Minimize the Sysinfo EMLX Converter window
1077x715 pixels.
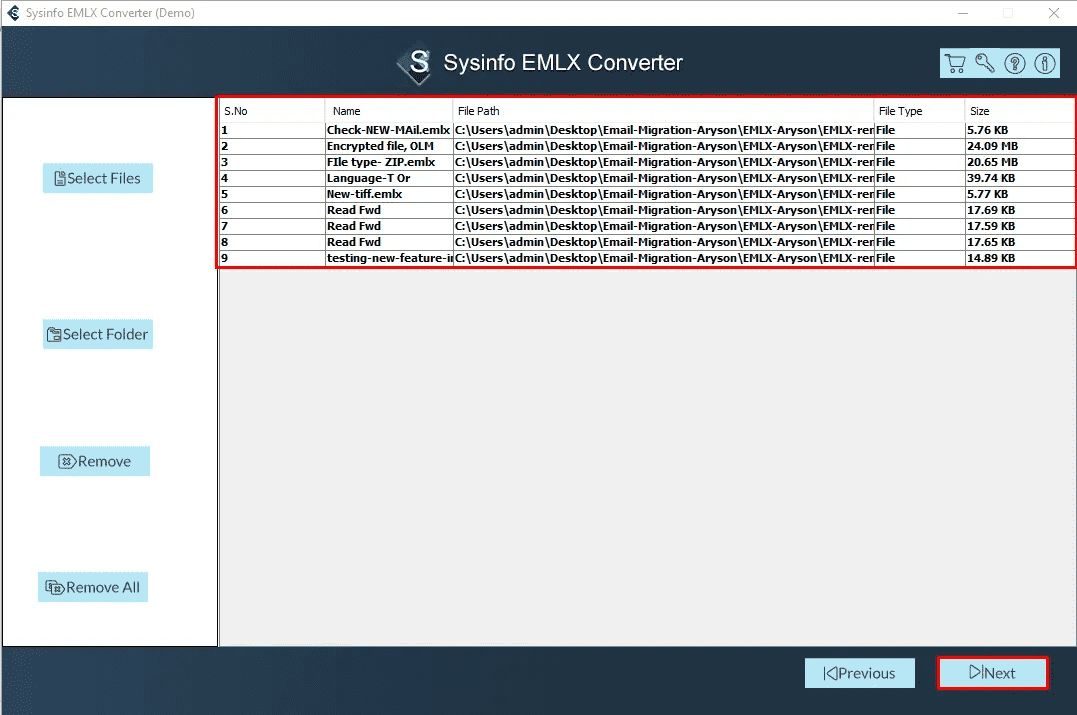(963, 13)
